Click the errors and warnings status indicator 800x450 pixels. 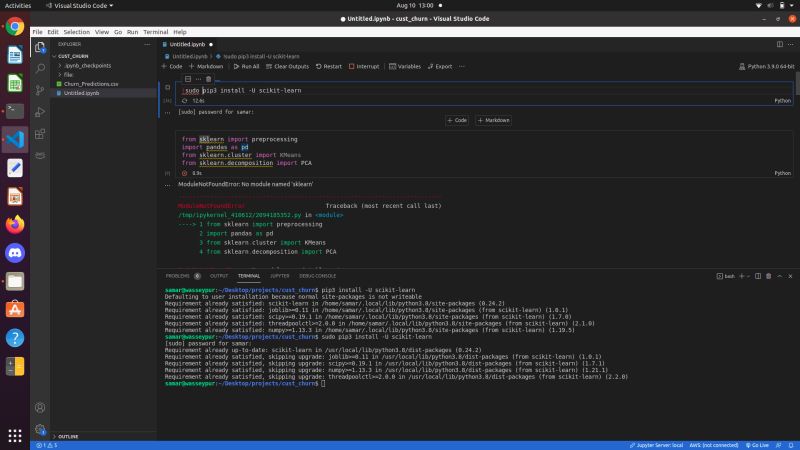(x=47, y=445)
